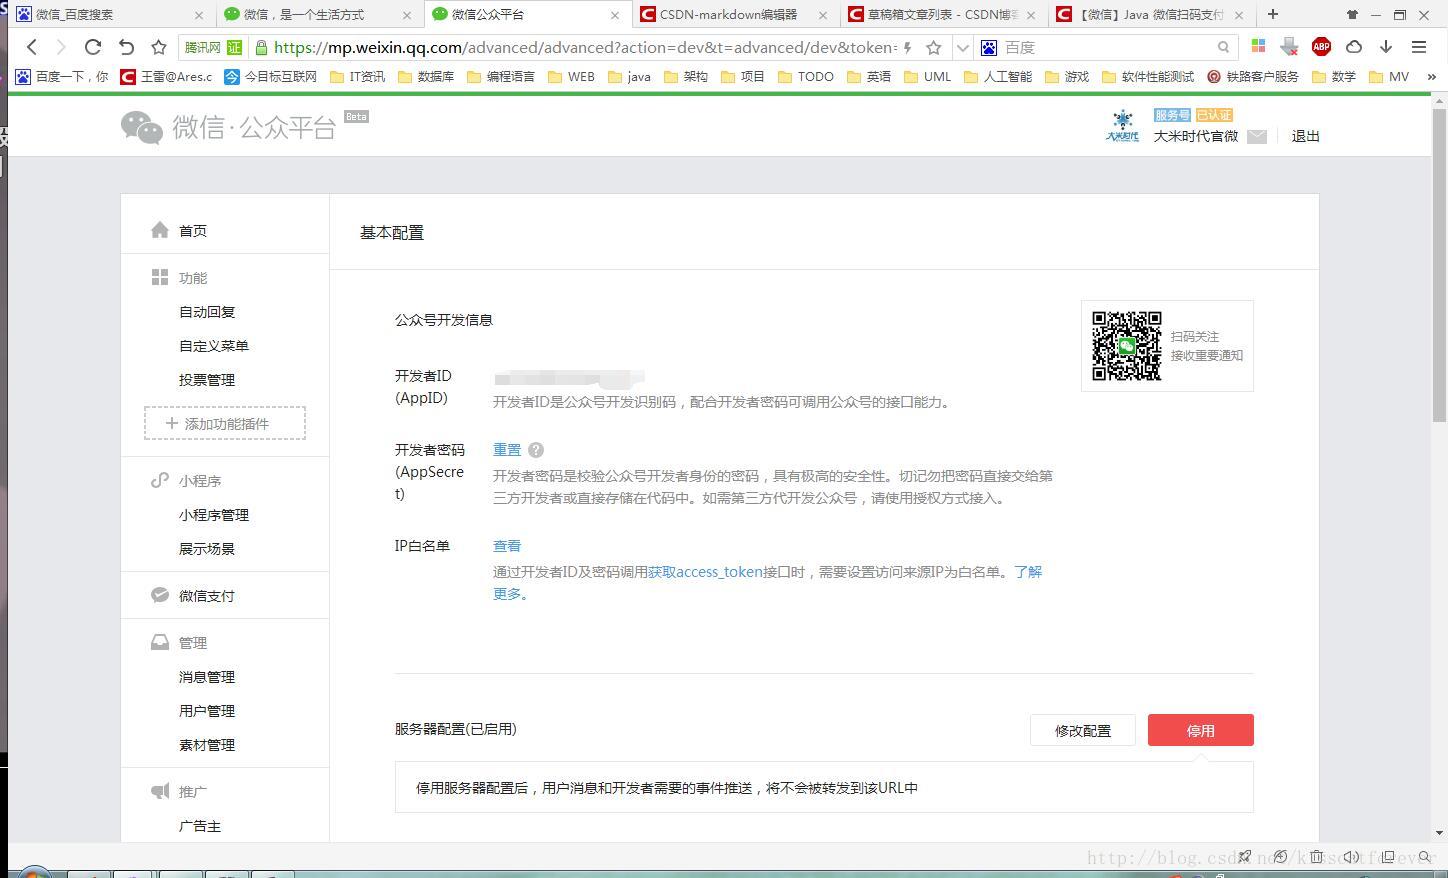The height and width of the screenshot is (878, 1448).
Task: Open the browser hamburger menu
Action: pos(1418,47)
